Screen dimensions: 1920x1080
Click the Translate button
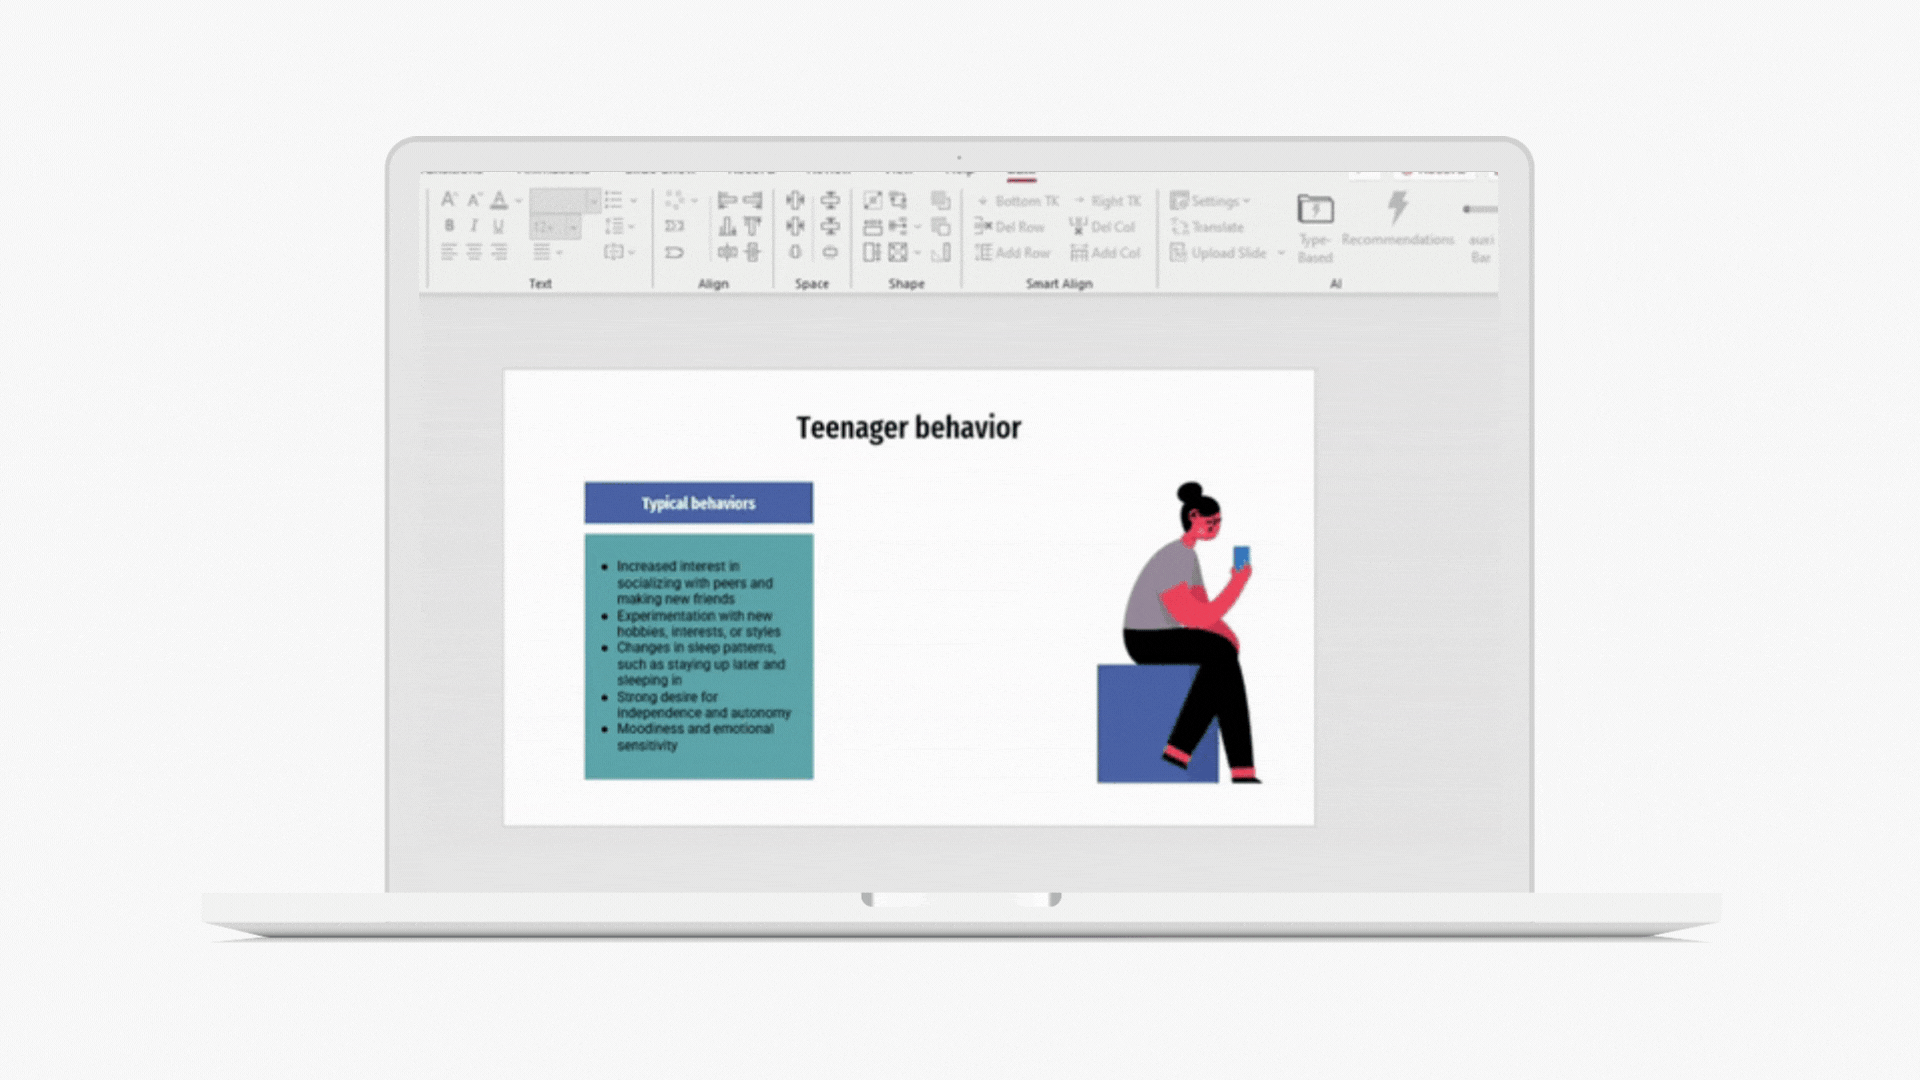point(1208,227)
